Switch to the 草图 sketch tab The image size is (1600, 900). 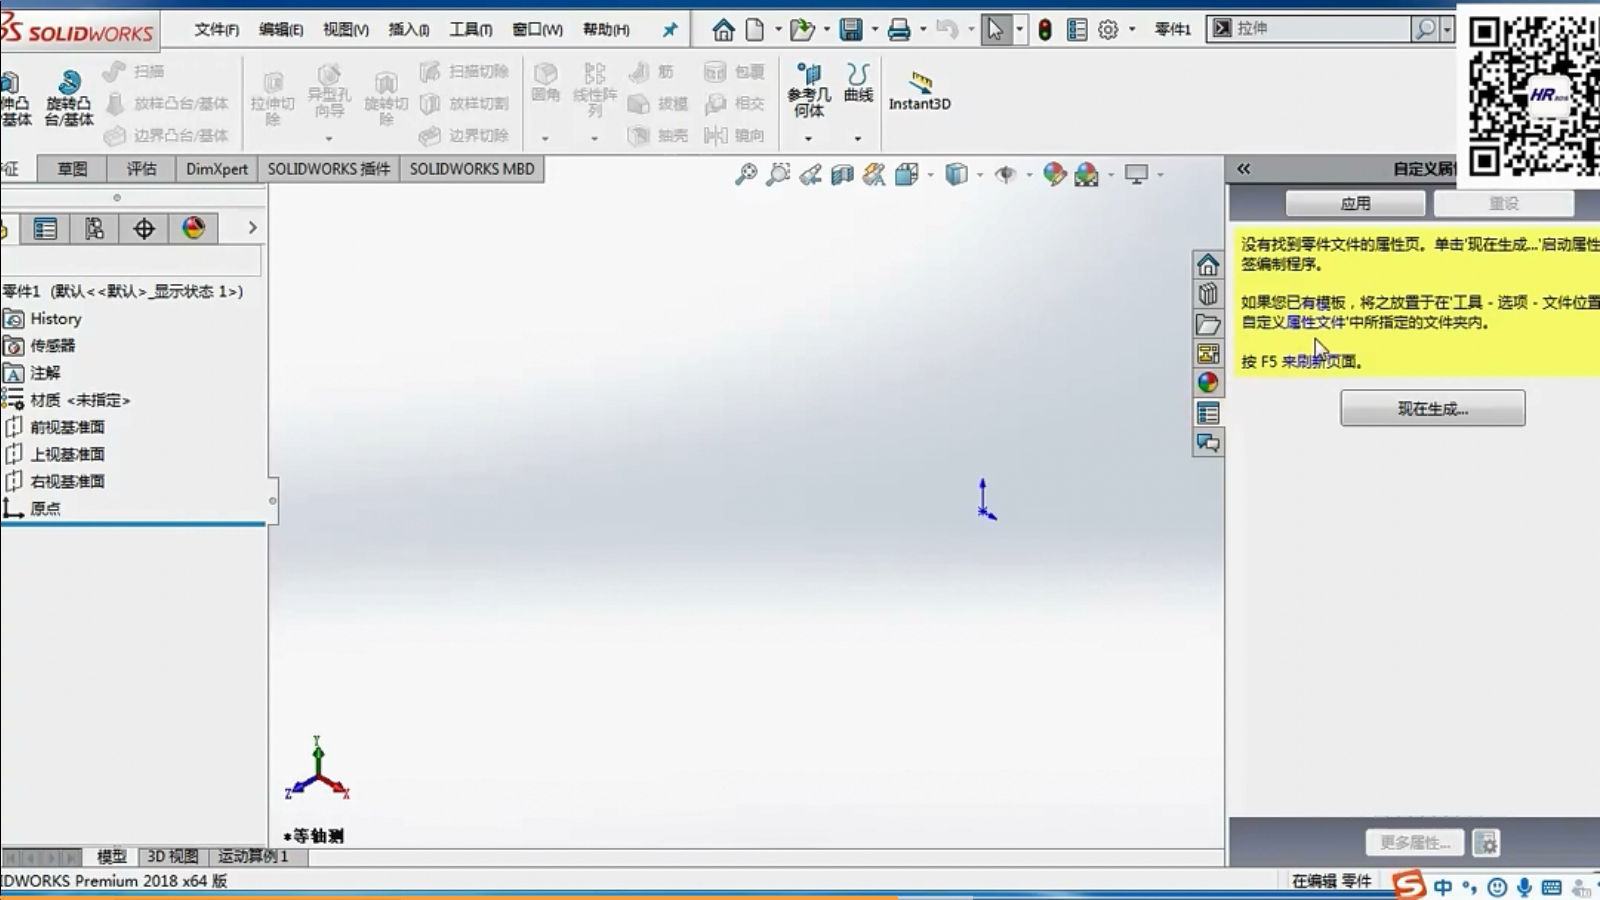coord(72,169)
